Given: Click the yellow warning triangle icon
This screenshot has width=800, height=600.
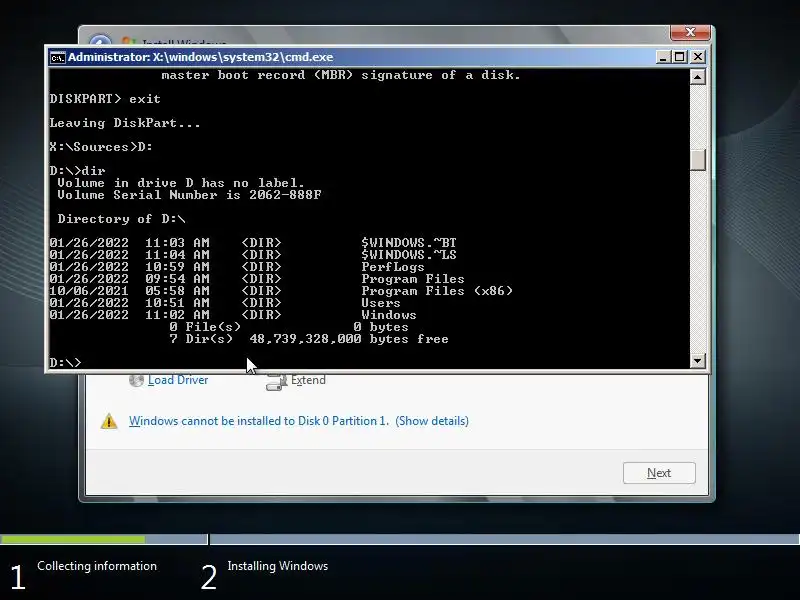Looking at the screenshot, I should pos(109,421).
